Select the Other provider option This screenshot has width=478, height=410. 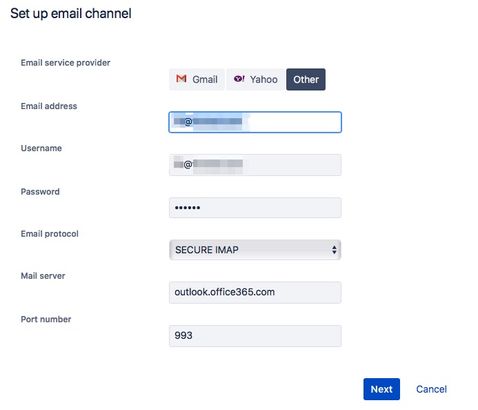tap(306, 79)
